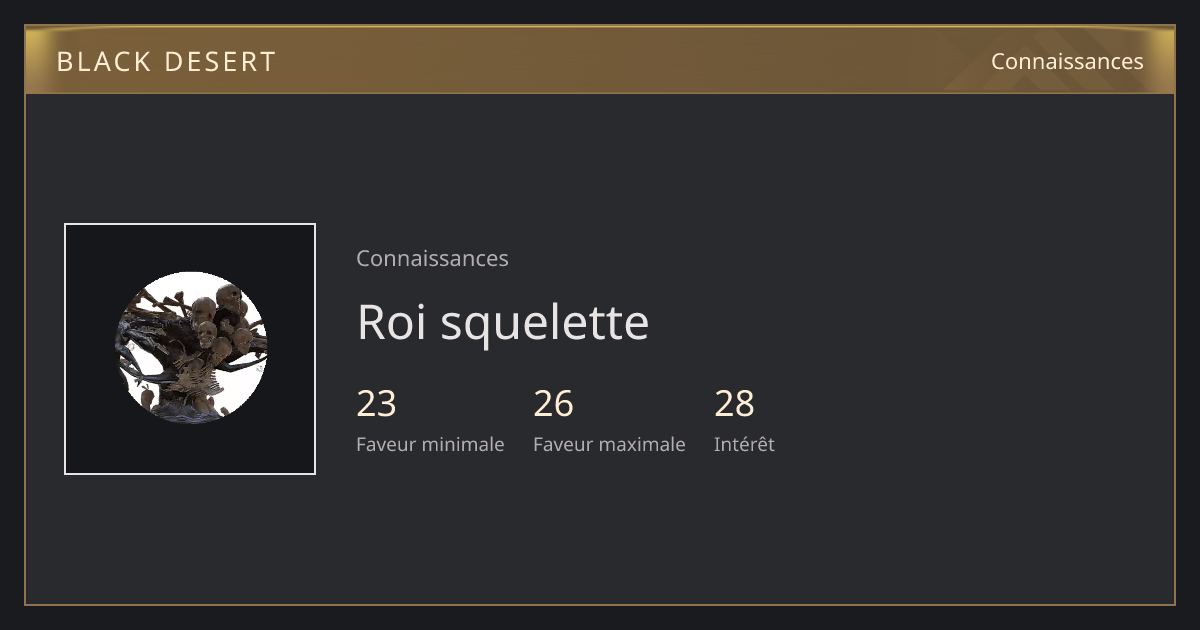
Task: Click the empty dark area beside the stats
Action: pos(970,420)
